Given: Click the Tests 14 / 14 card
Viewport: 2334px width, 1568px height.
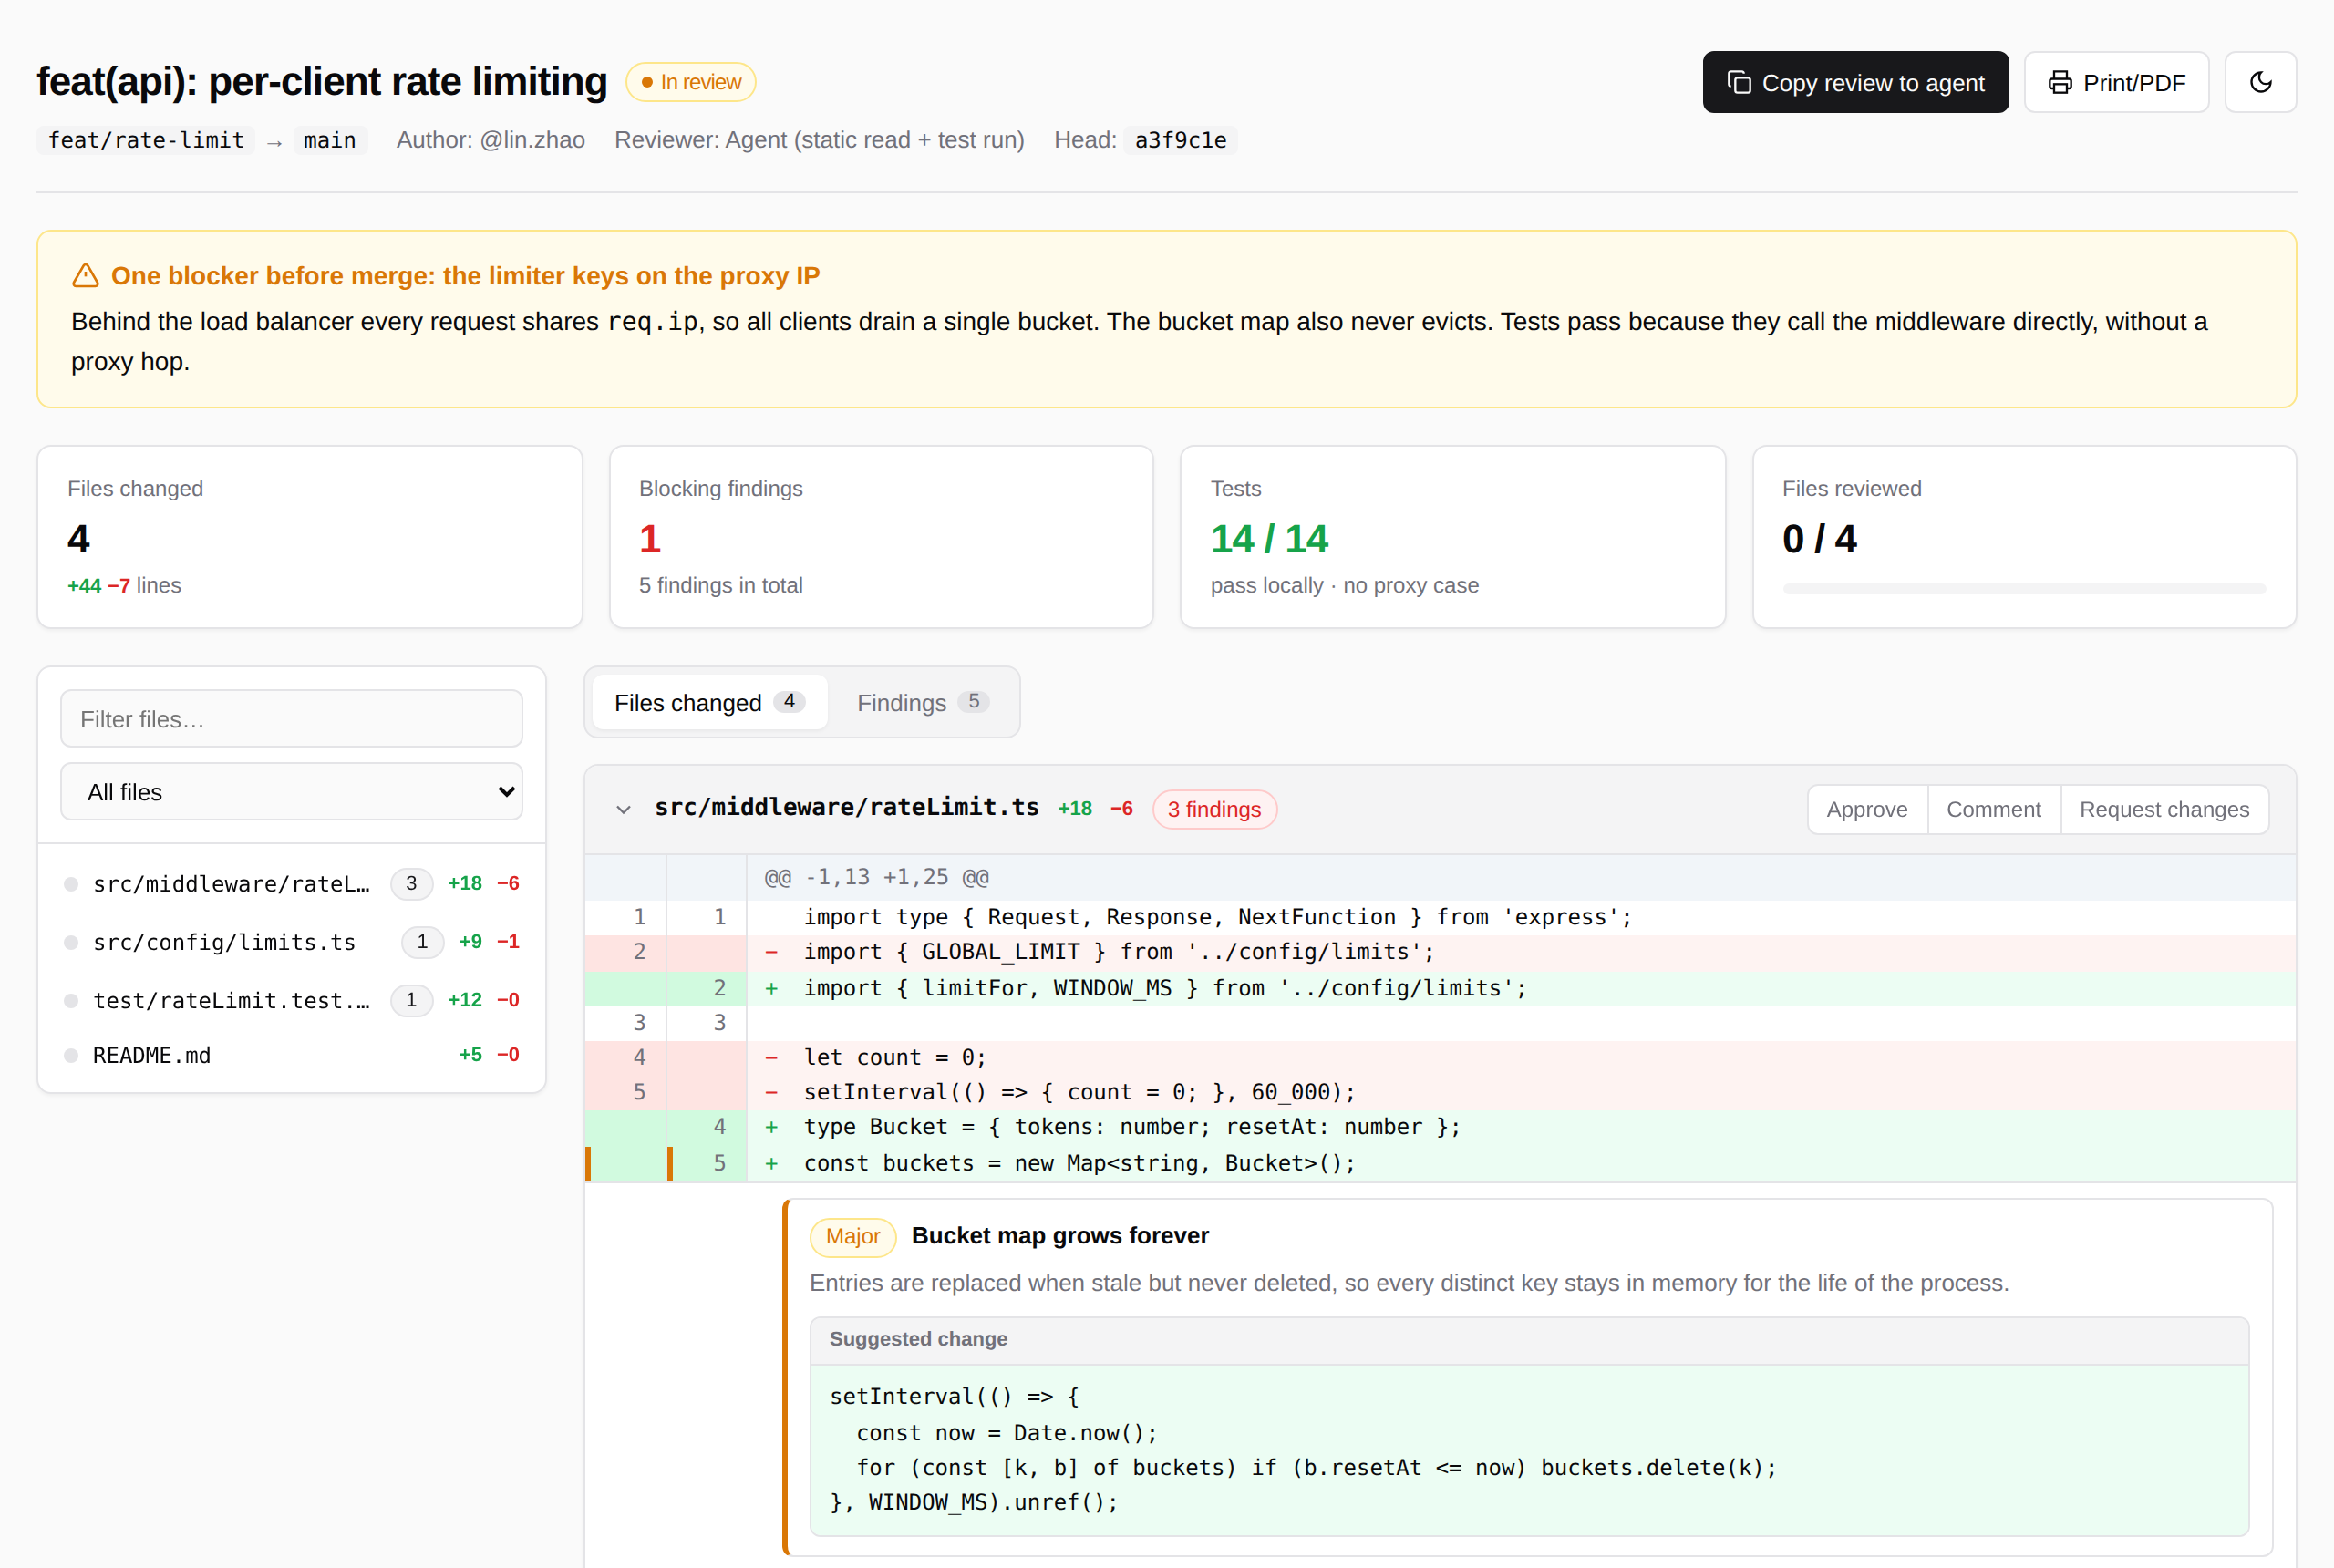Looking at the screenshot, I should tap(1452, 537).
